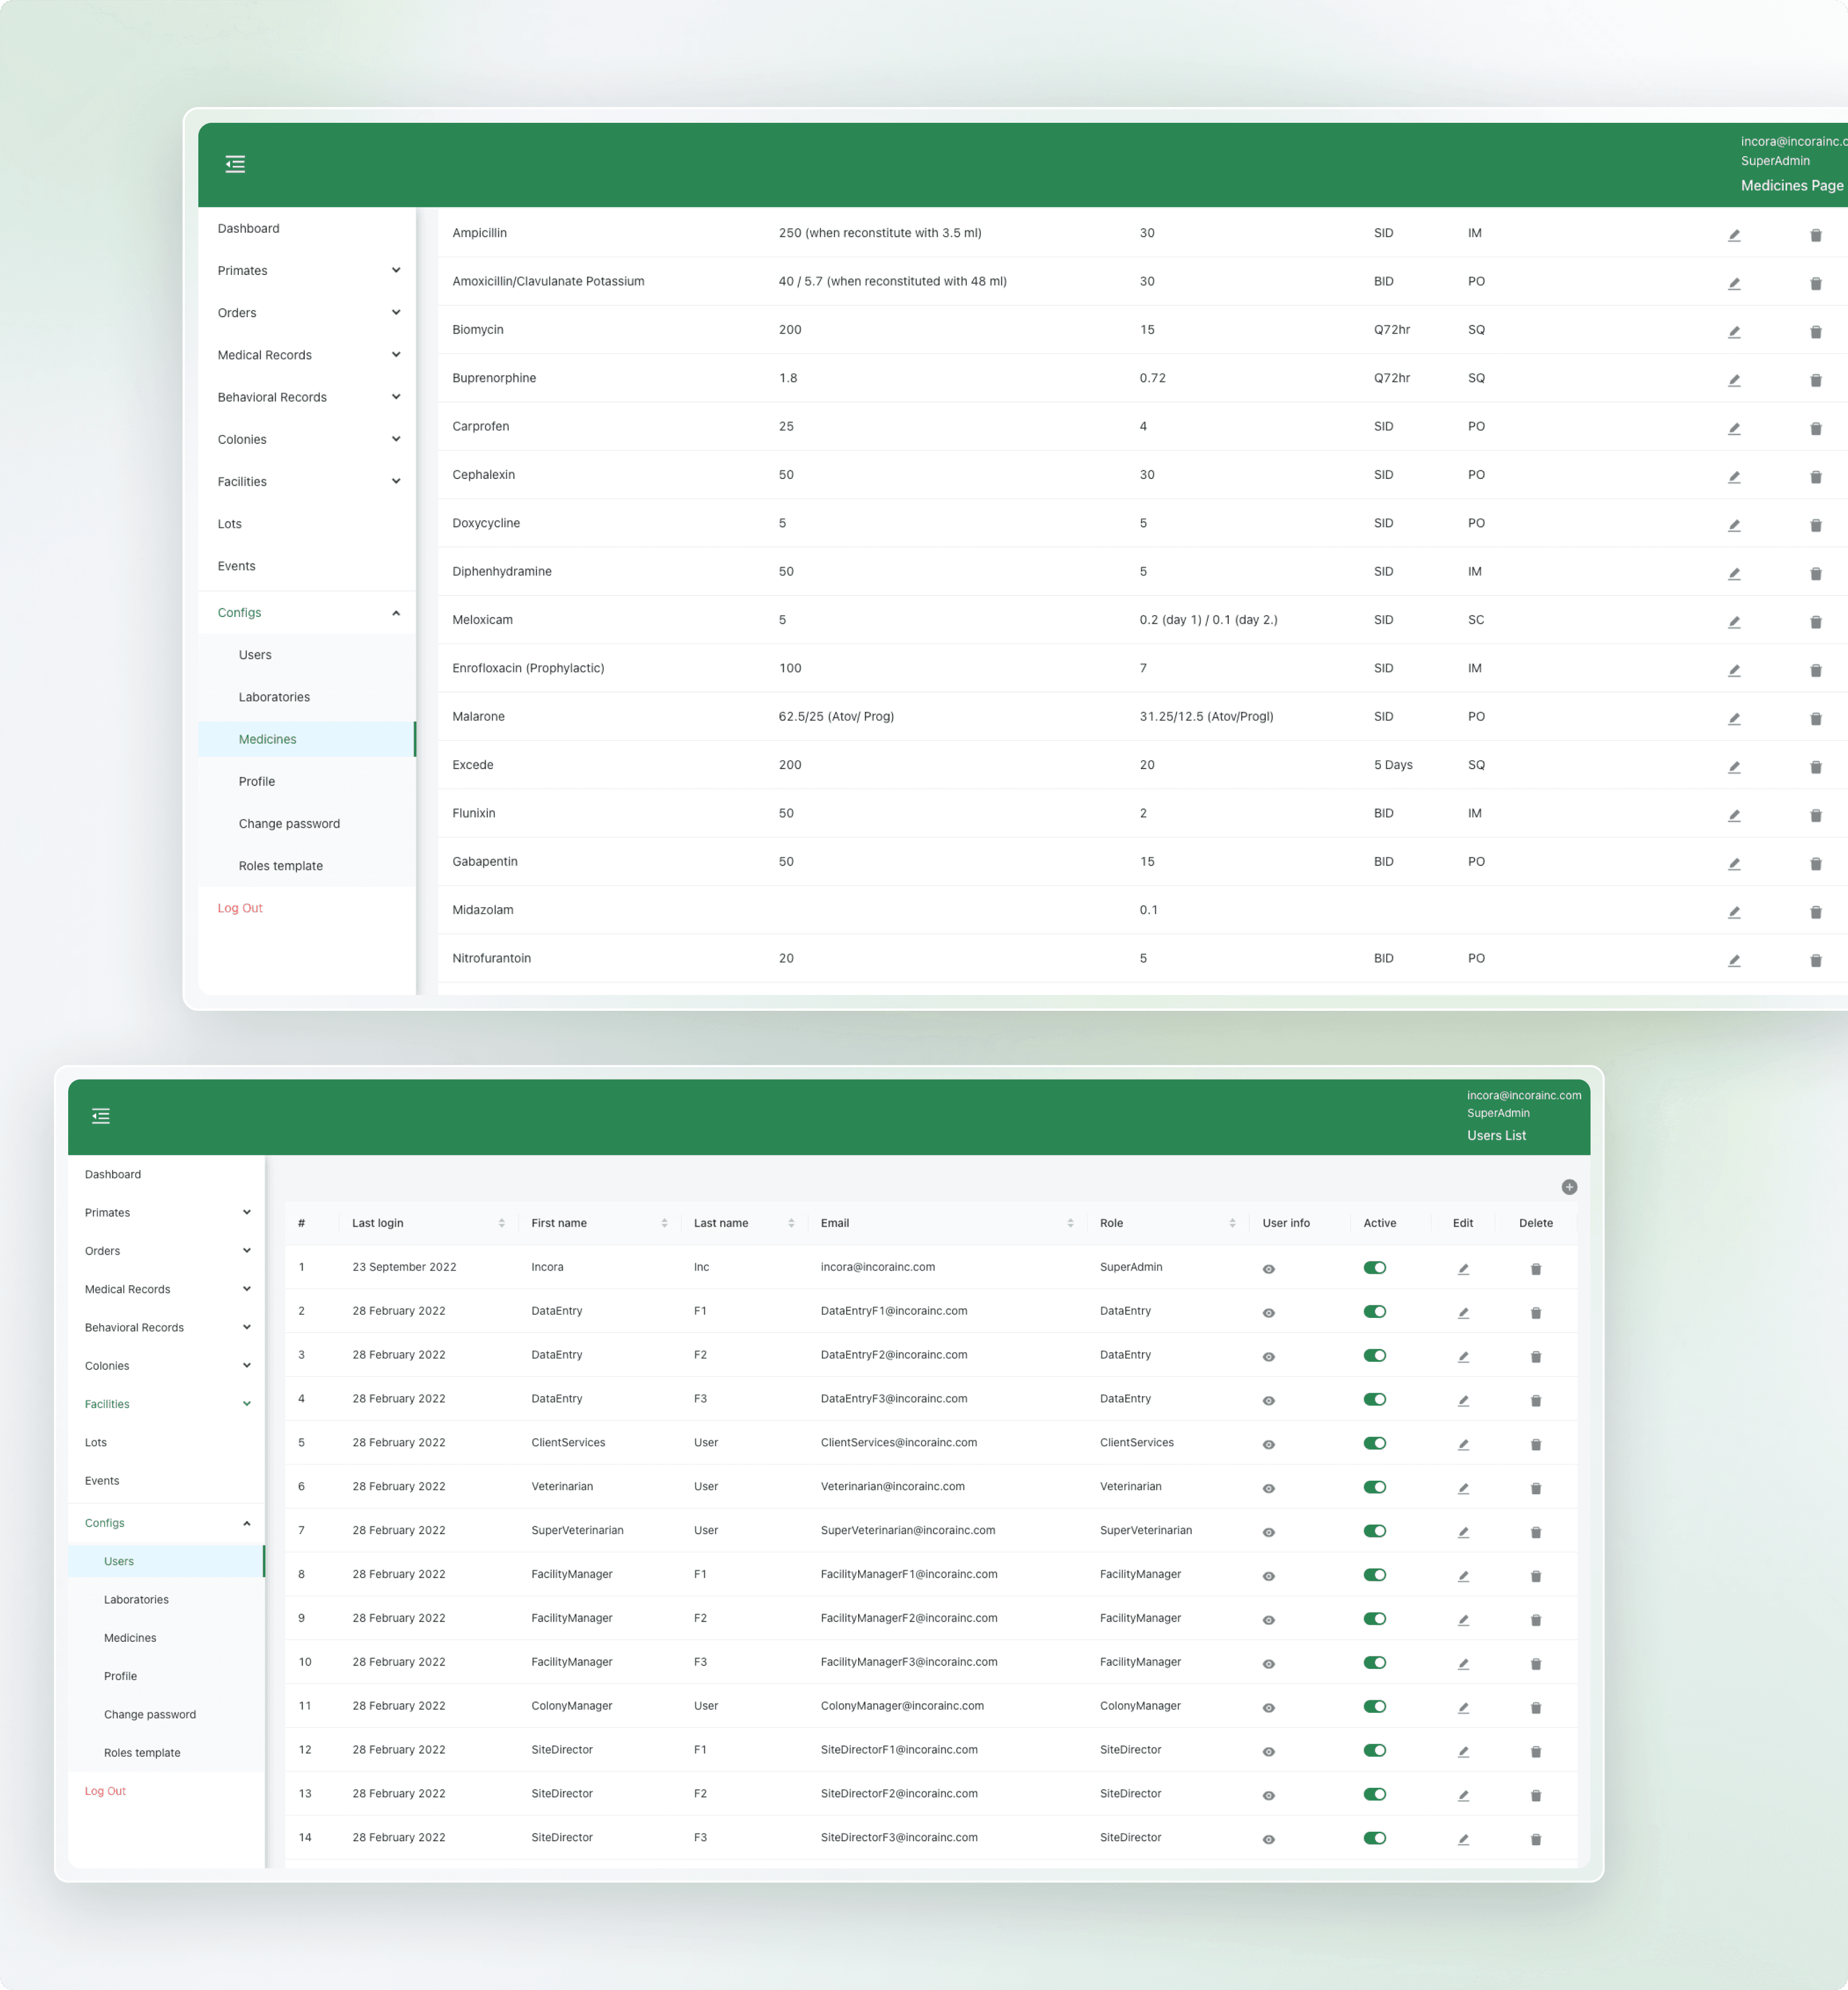Toggle Active switch for Incora user
The height and width of the screenshot is (1990, 1848).
pyautogui.click(x=1375, y=1268)
